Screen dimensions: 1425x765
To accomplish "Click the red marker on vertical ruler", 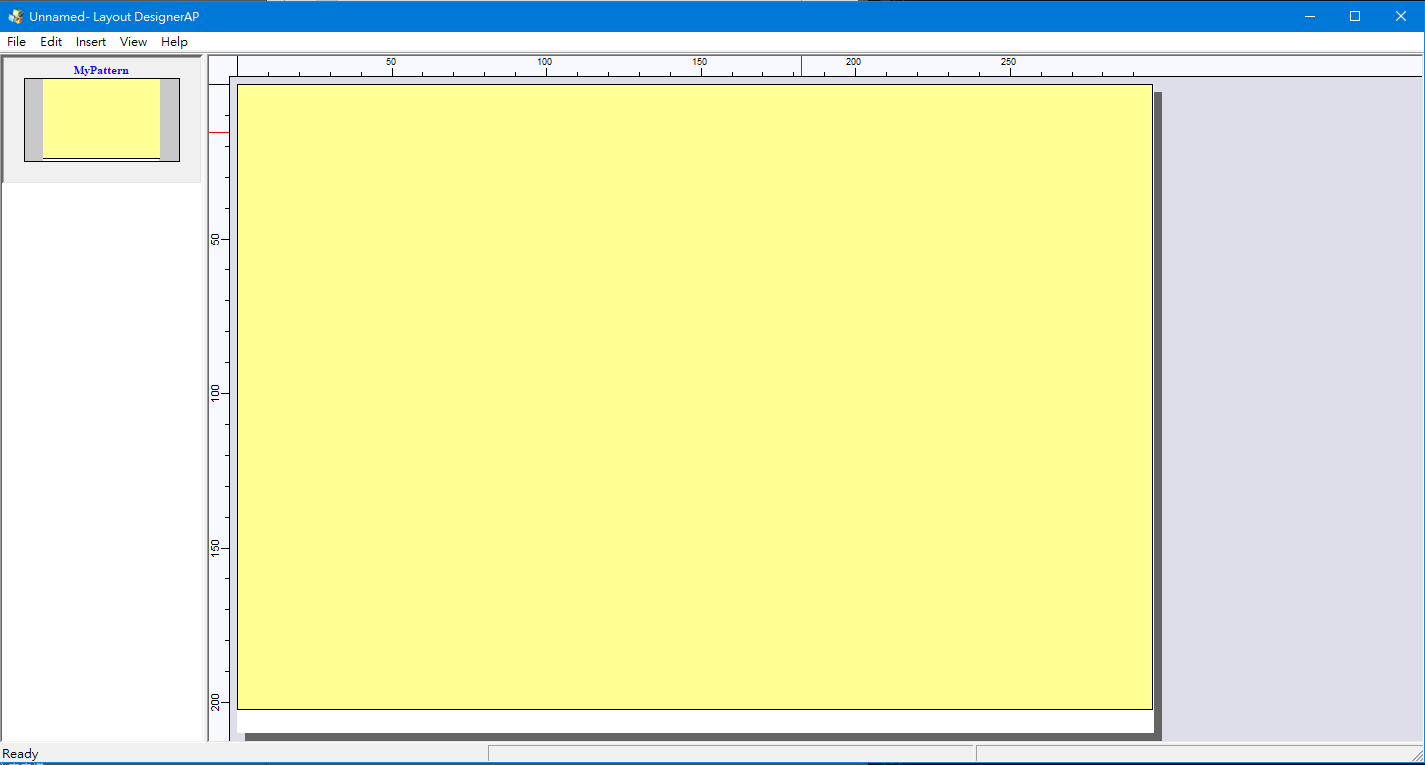I will (x=218, y=132).
